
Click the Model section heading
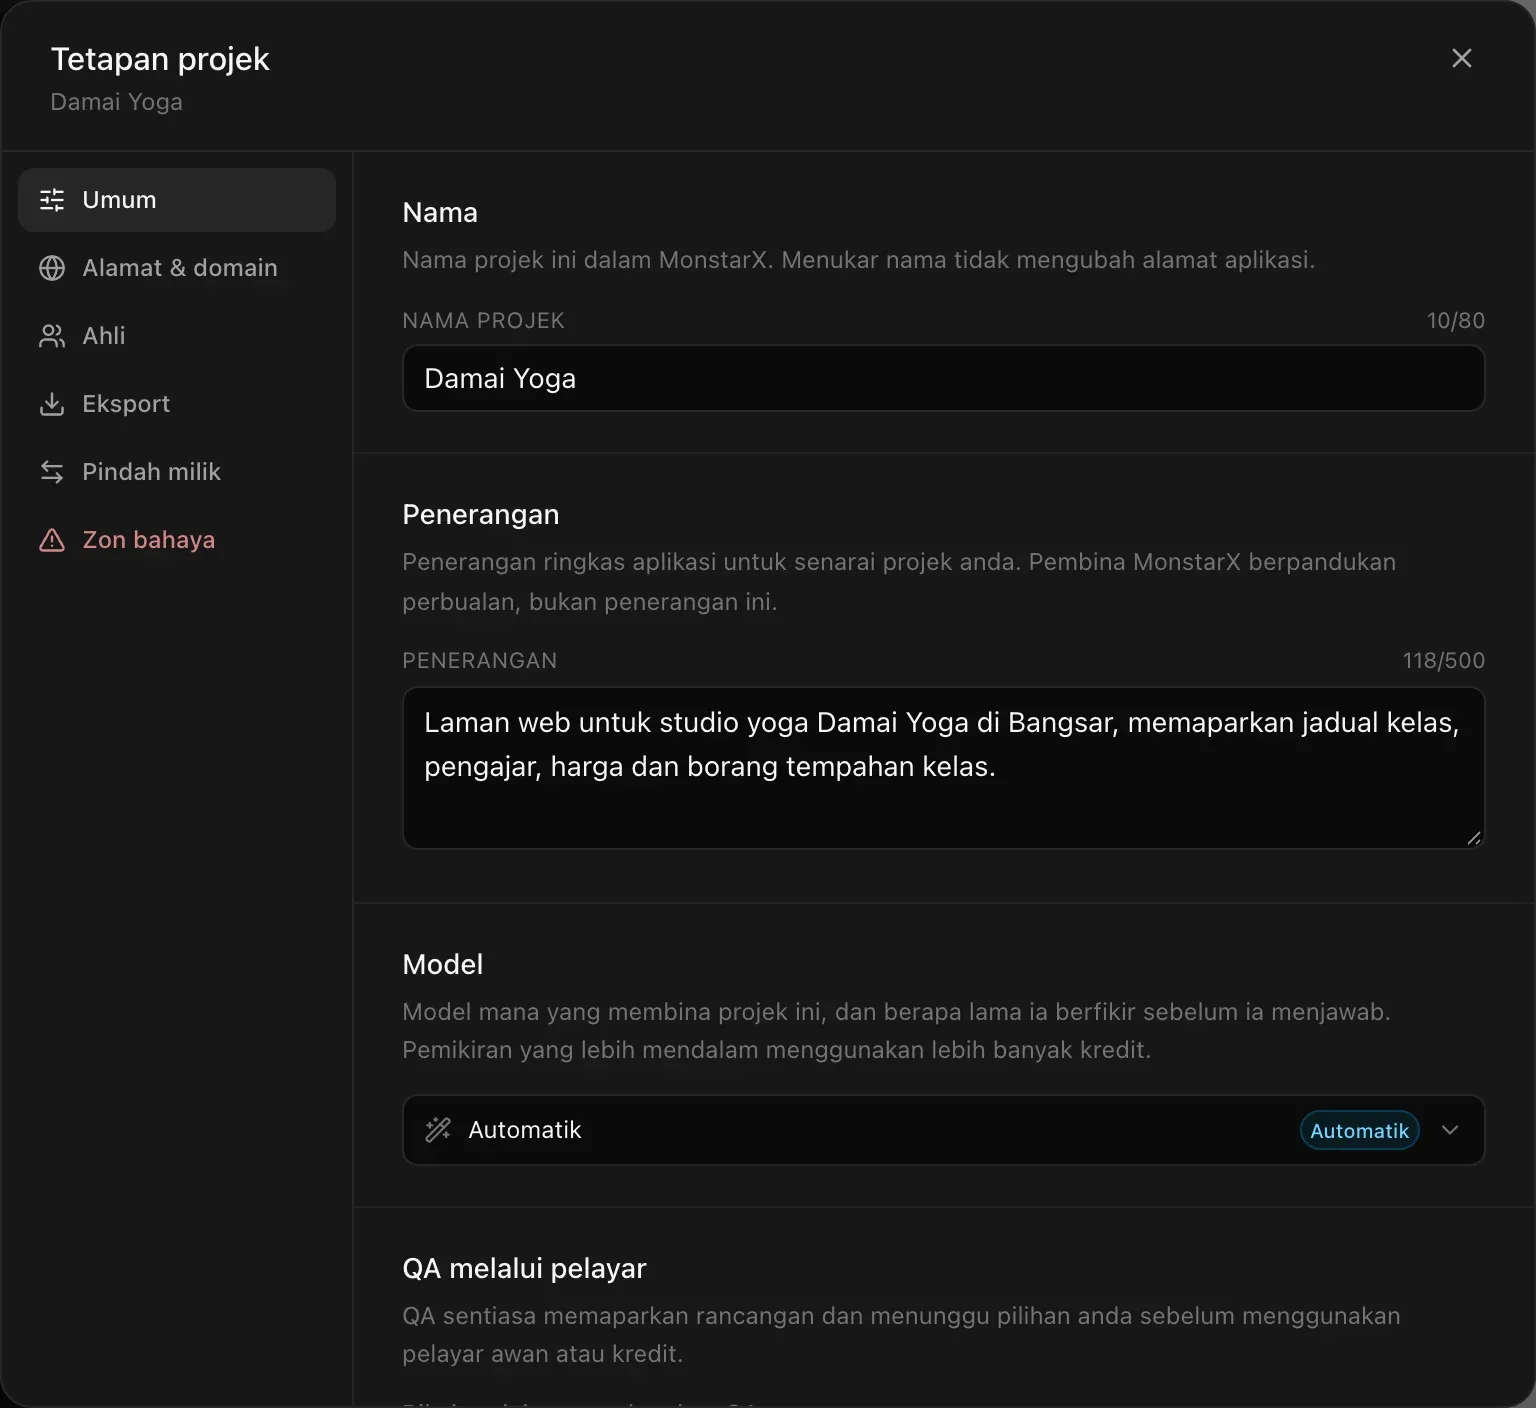pyautogui.click(x=442, y=964)
